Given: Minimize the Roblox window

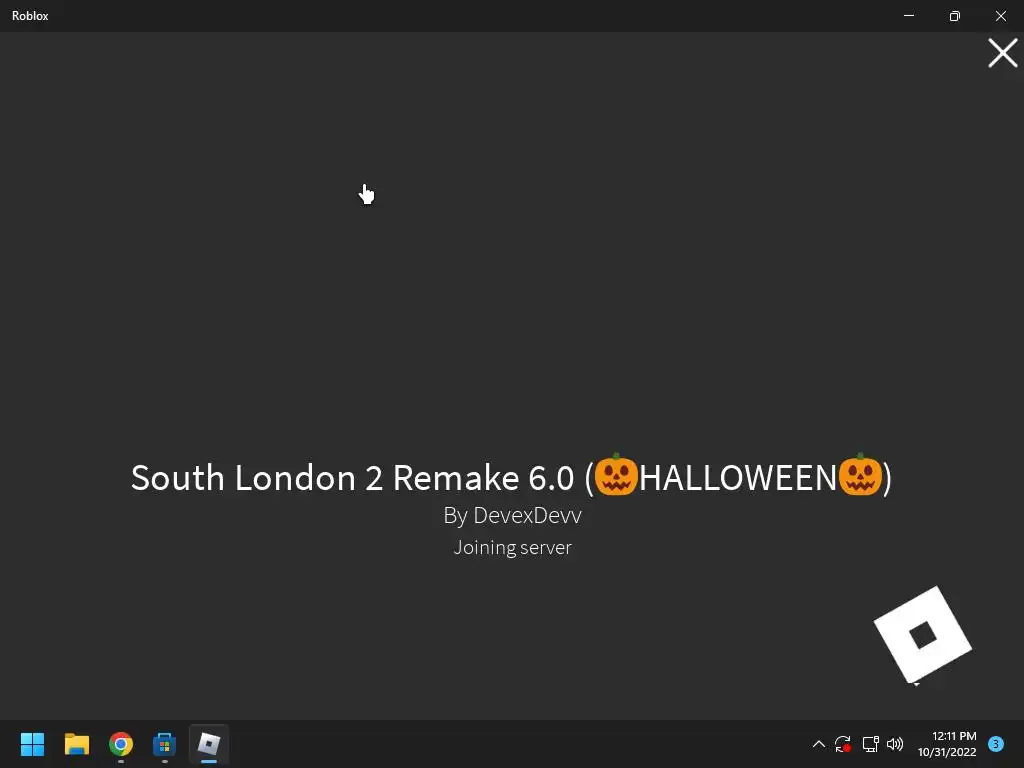Looking at the screenshot, I should coord(908,16).
